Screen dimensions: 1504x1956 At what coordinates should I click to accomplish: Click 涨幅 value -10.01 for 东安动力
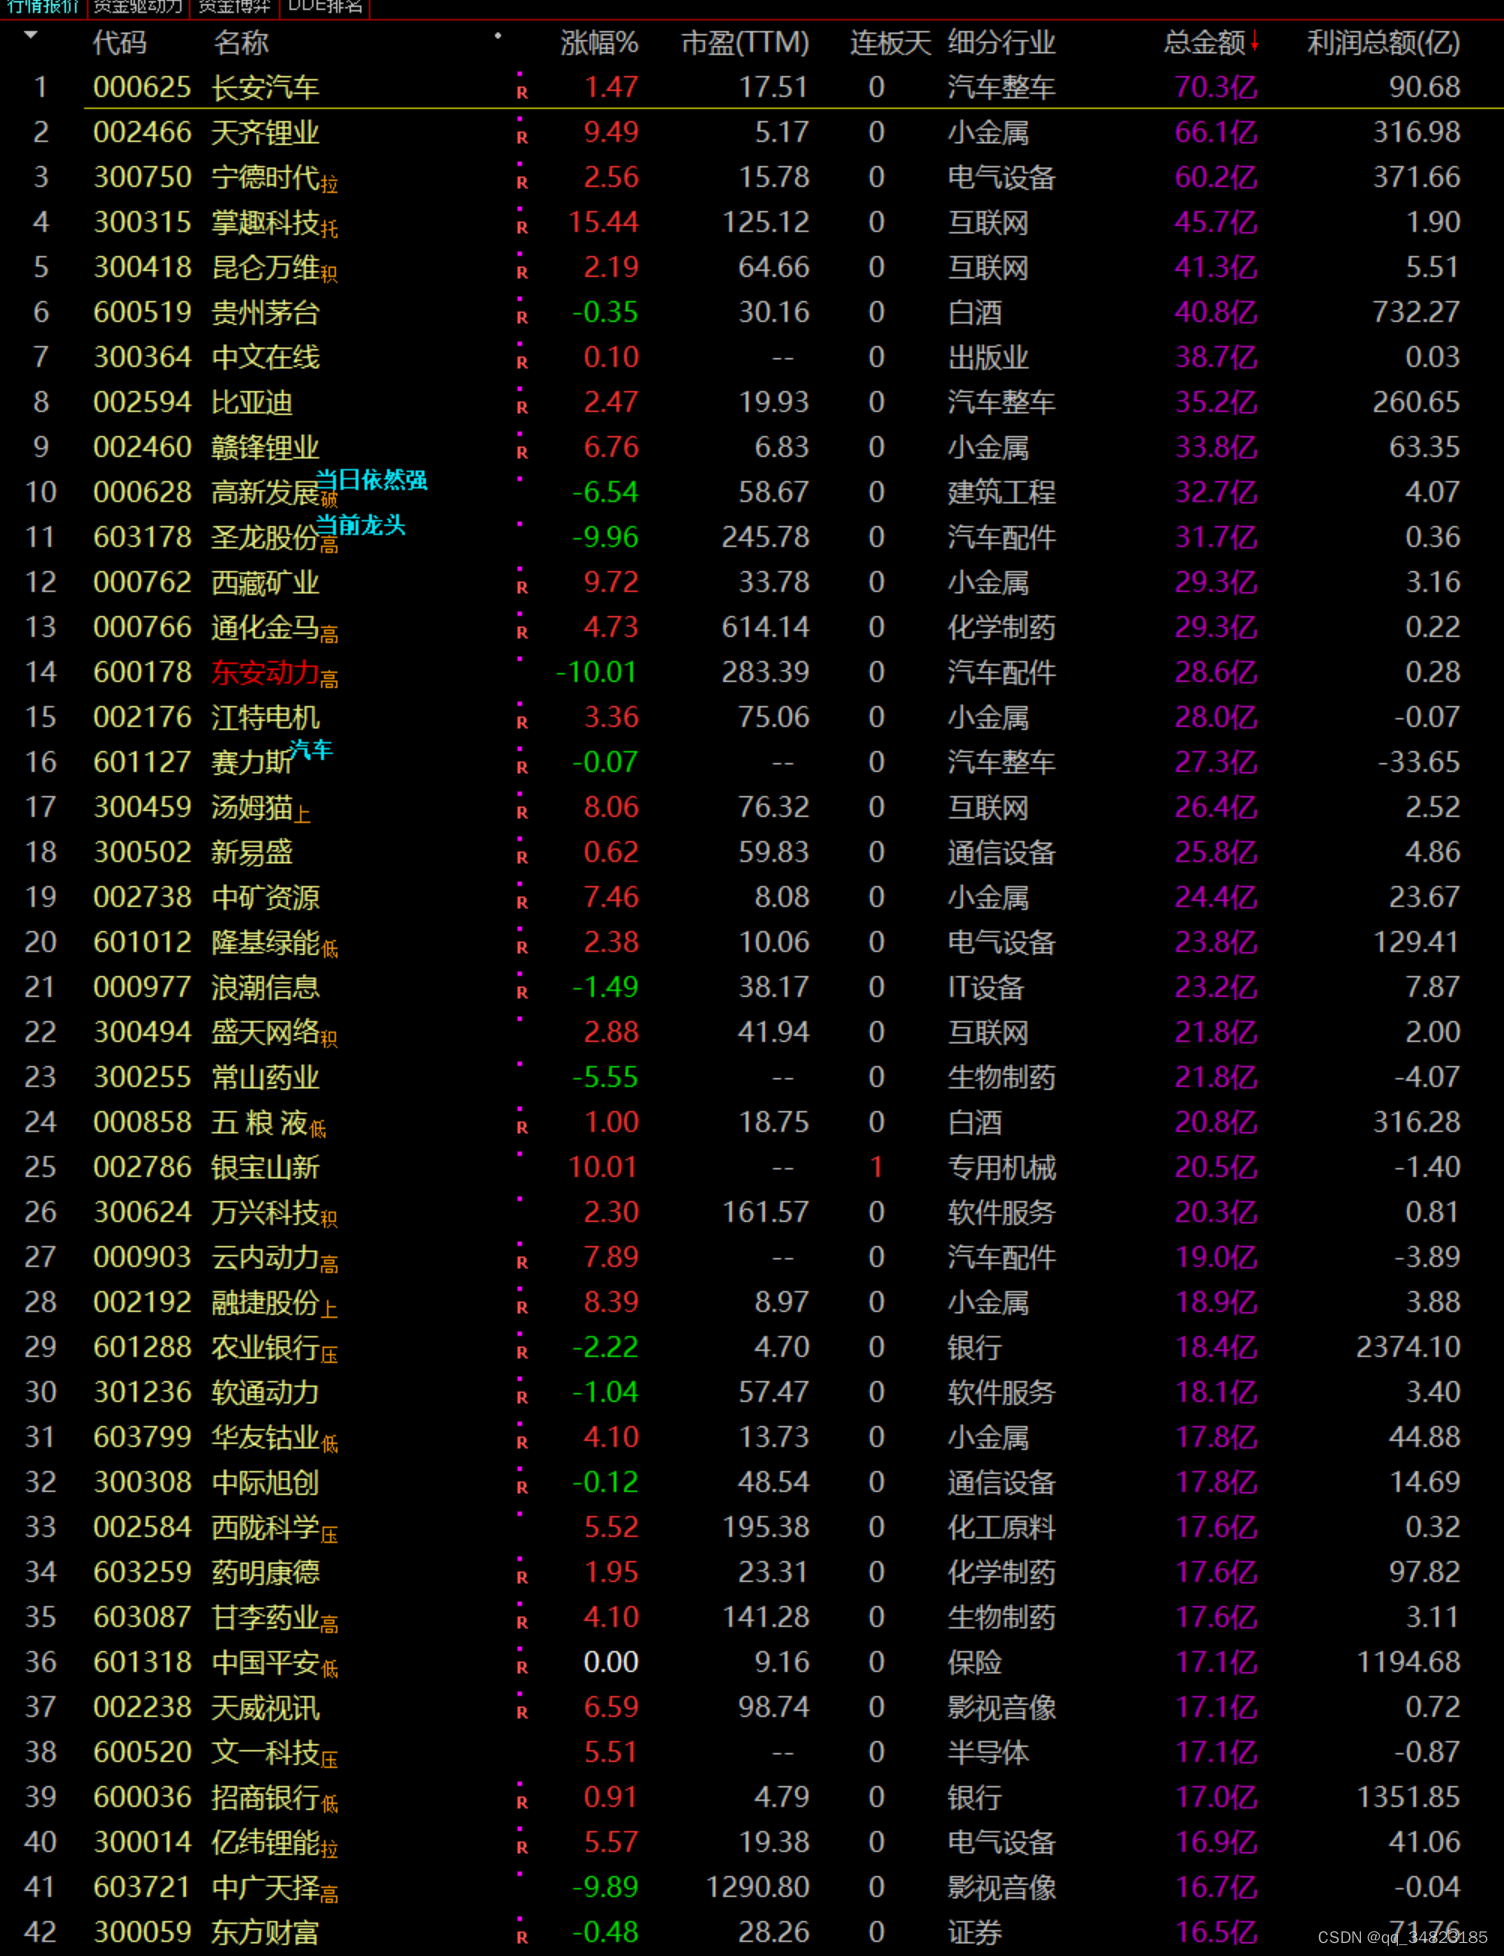pyautogui.click(x=596, y=672)
